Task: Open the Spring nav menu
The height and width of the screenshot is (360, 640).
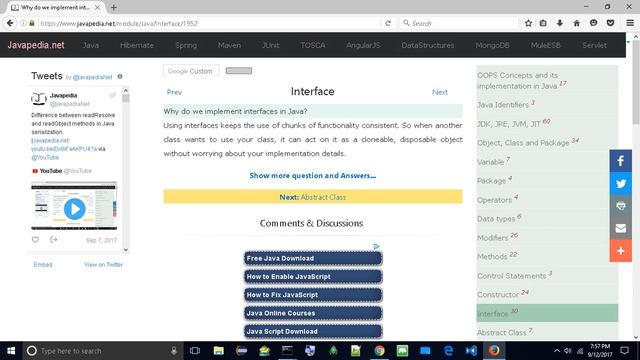Action: coord(186,45)
